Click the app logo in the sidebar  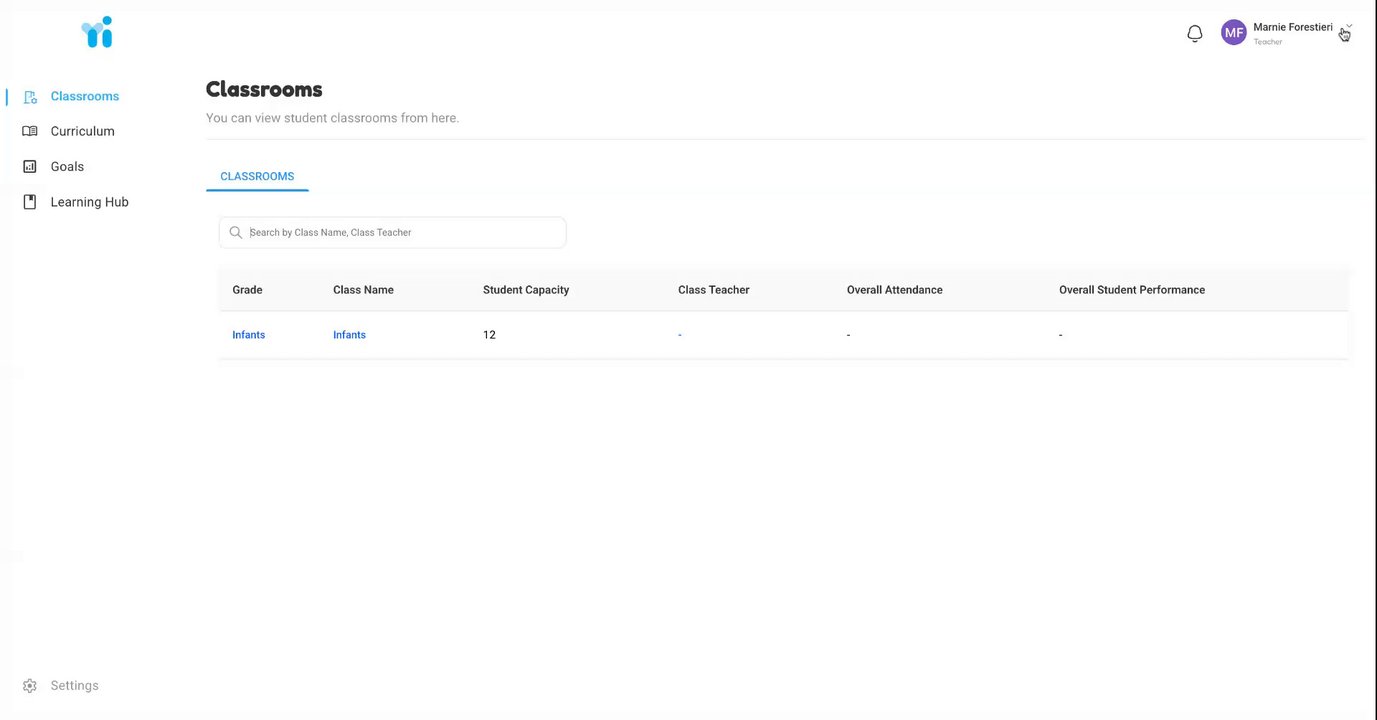tap(97, 32)
